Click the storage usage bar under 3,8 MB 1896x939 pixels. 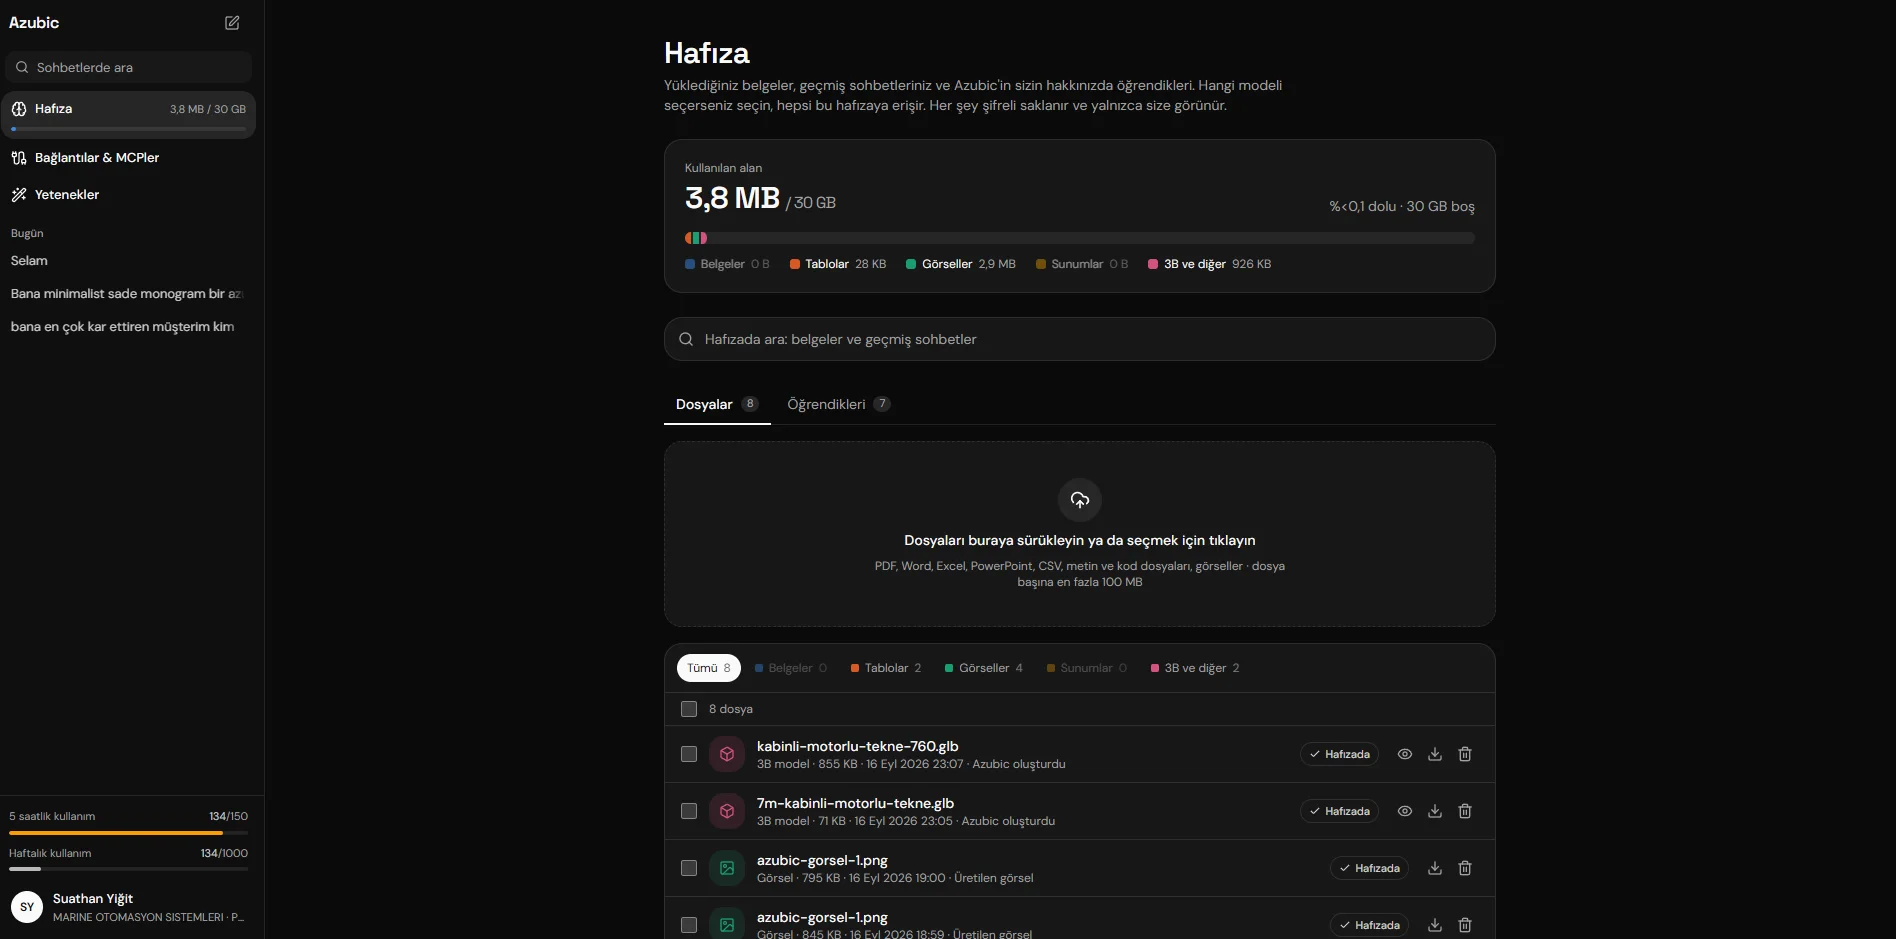(x=1080, y=238)
